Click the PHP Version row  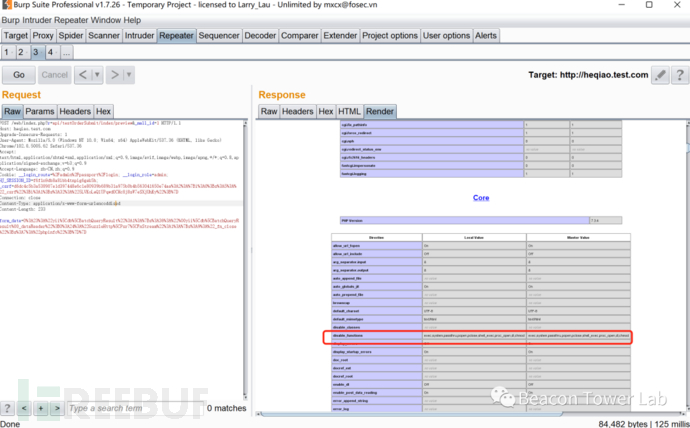pos(481,220)
